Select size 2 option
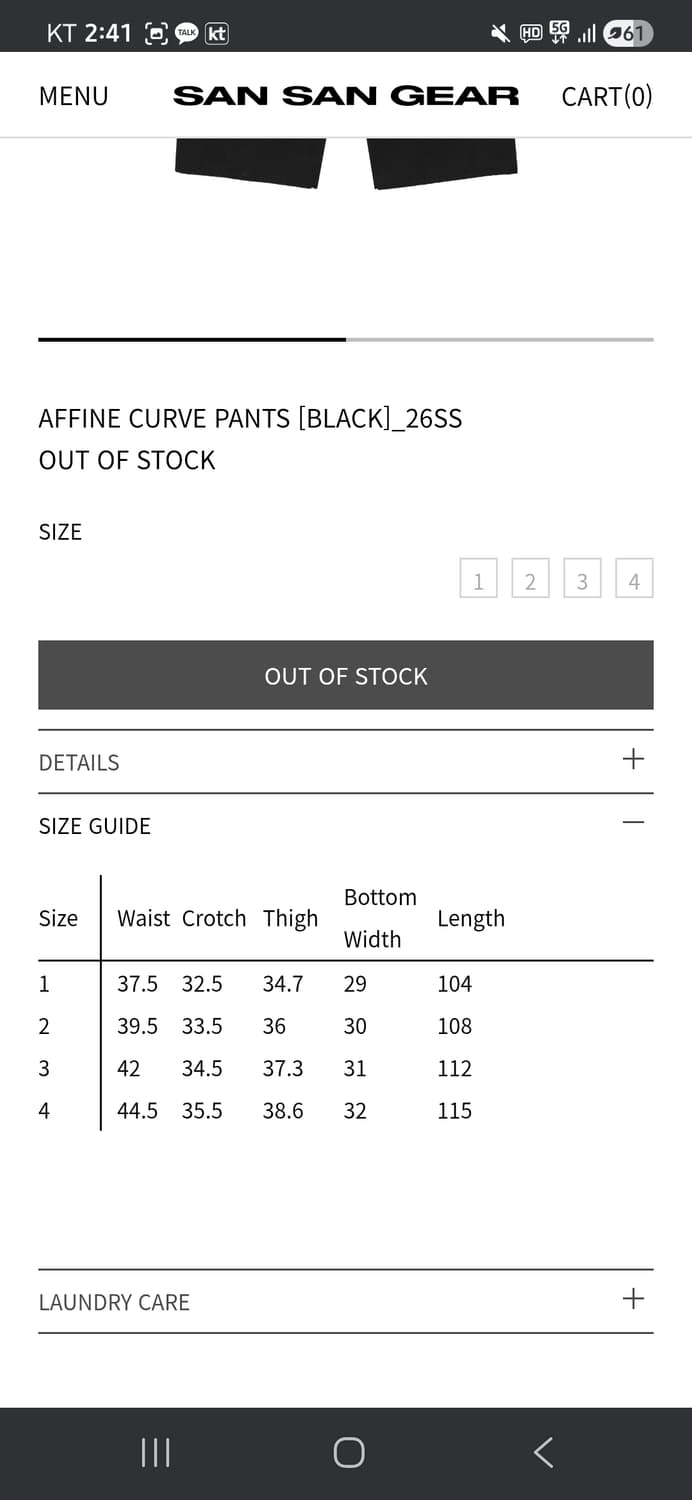692x1500 pixels. pos(530,579)
